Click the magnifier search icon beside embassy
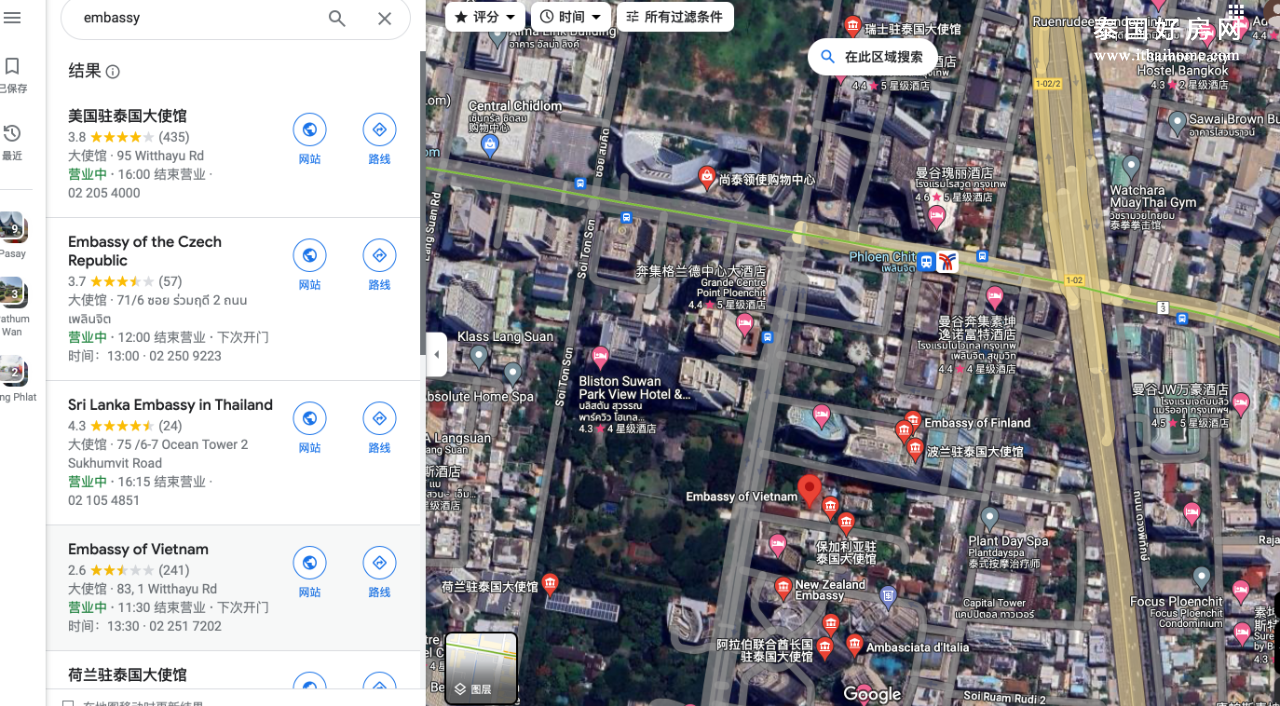 point(337,18)
